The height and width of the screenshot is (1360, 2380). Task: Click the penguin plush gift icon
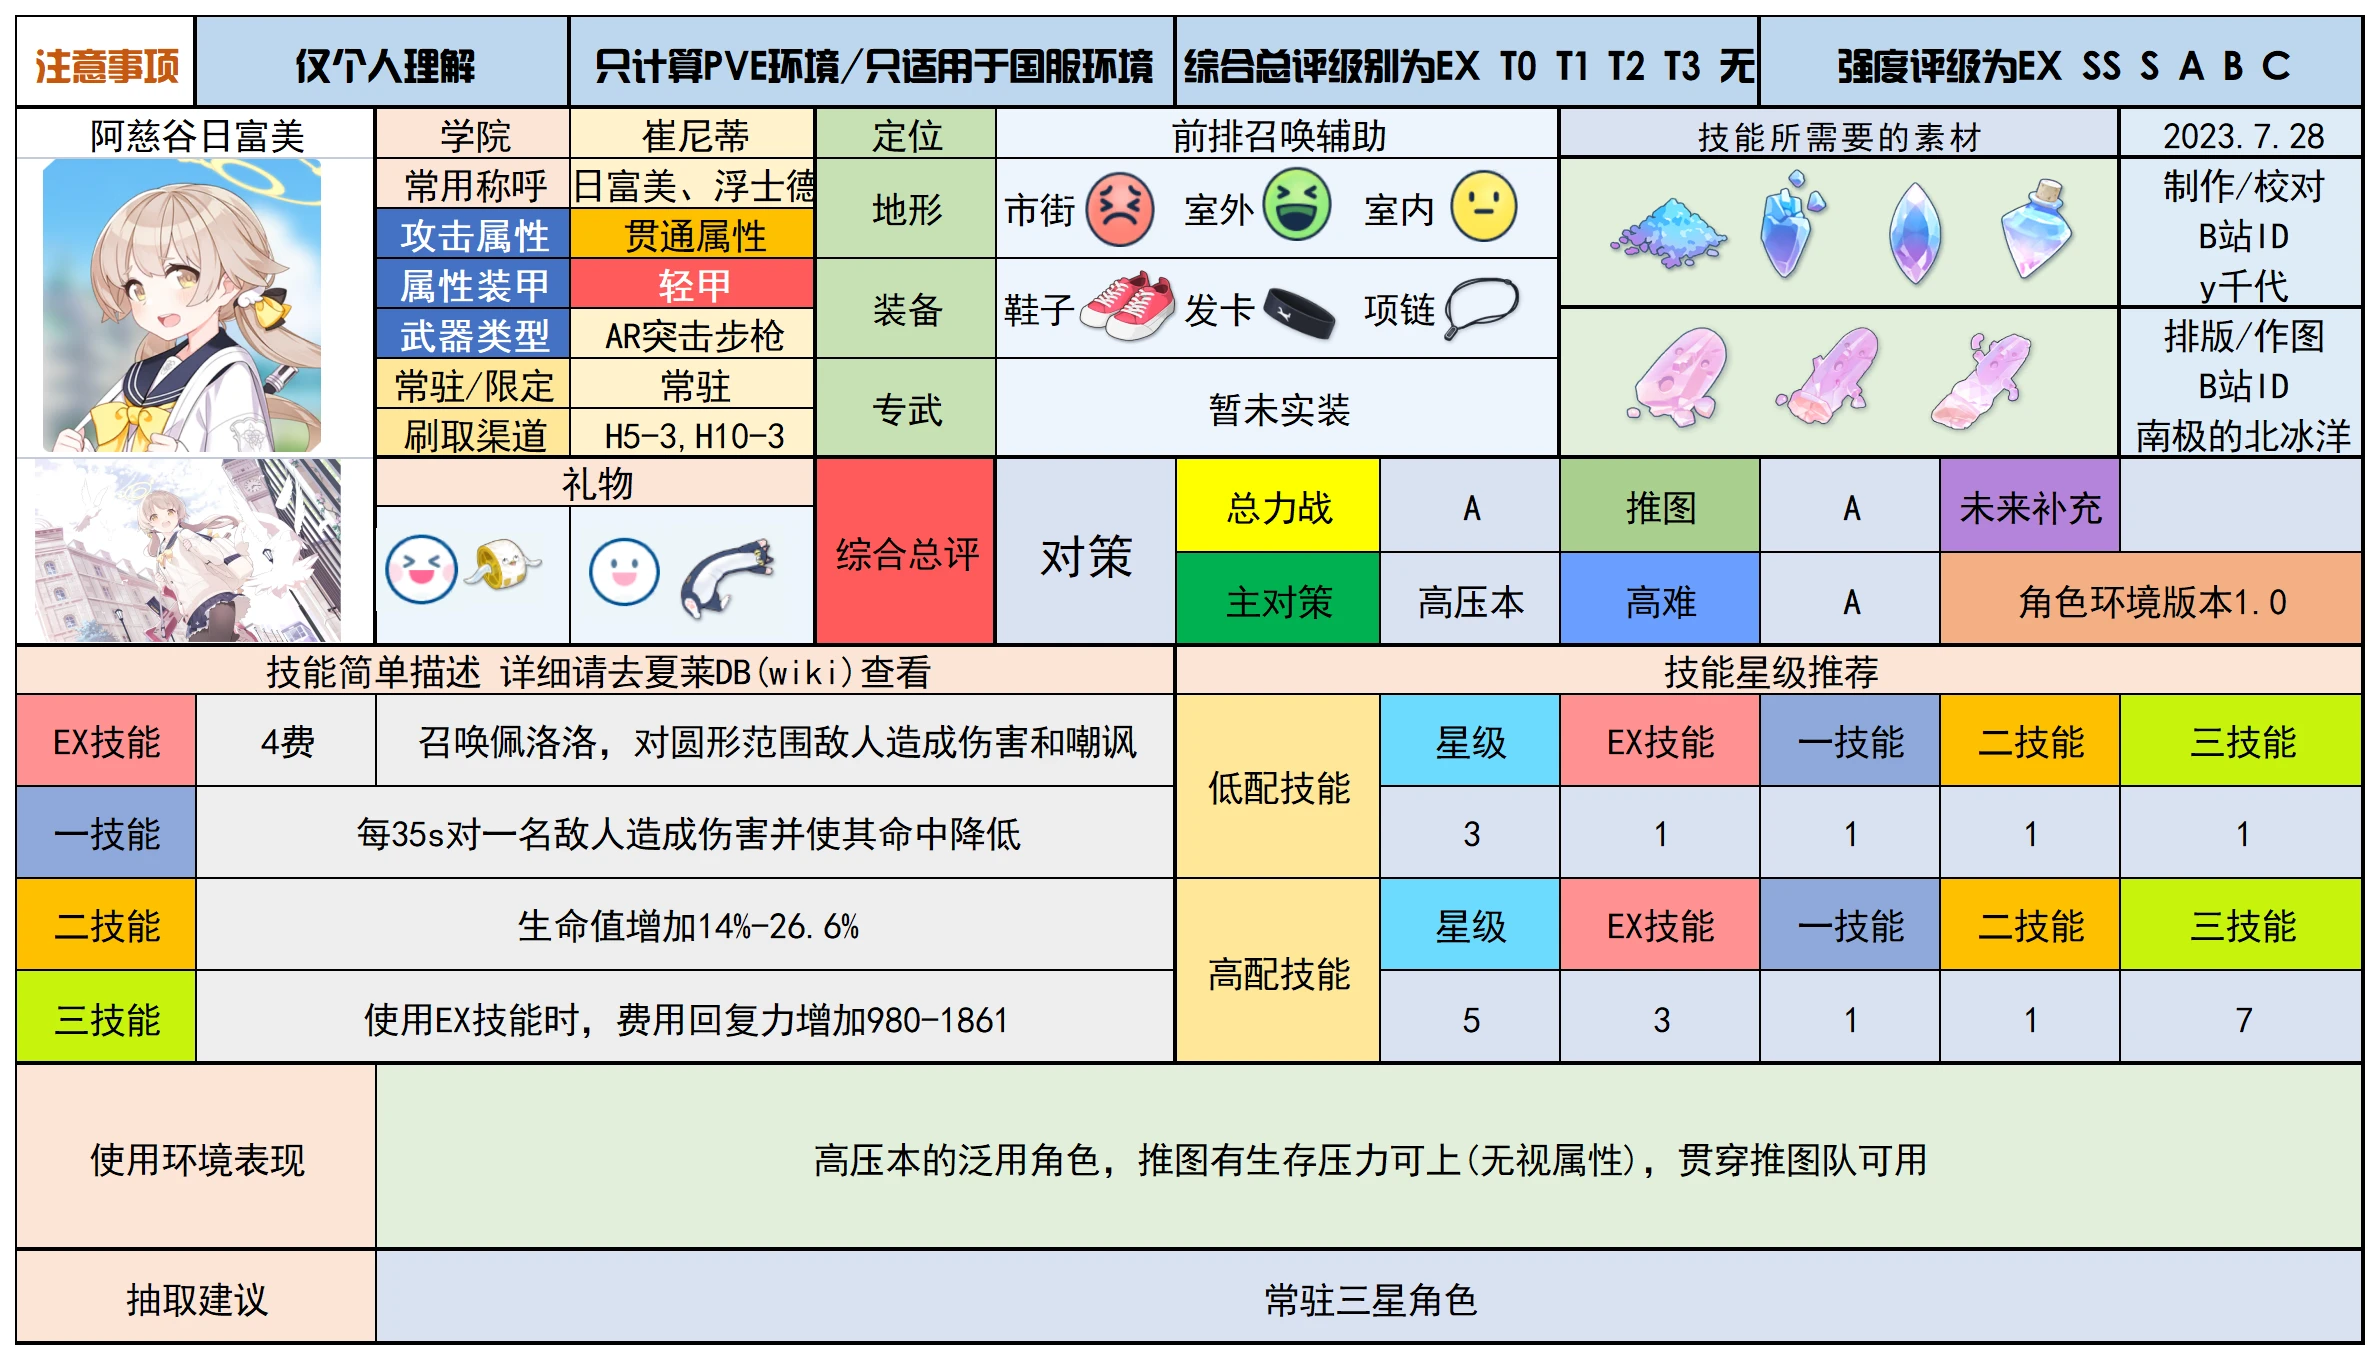coord(727,577)
